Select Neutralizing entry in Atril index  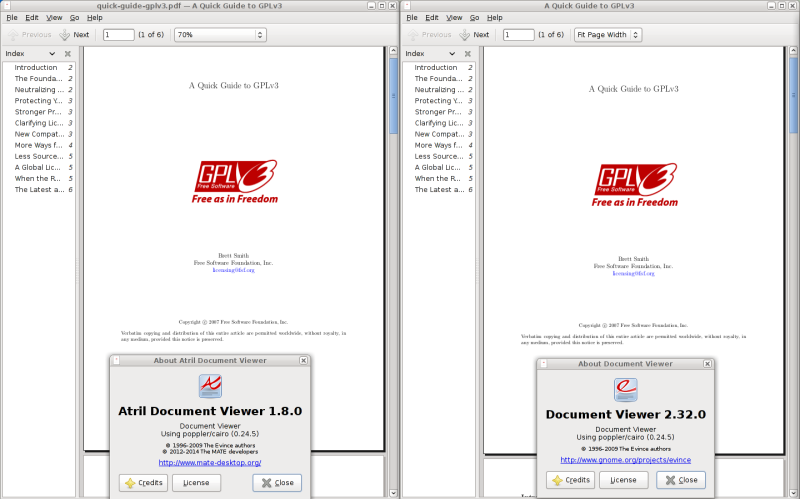(39, 90)
